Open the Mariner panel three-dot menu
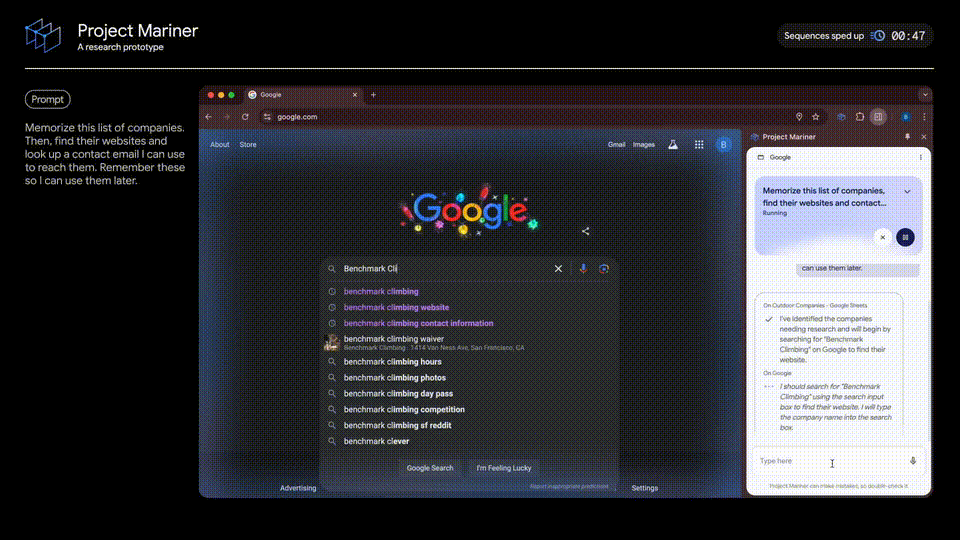960x540 pixels. (x=921, y=158)
